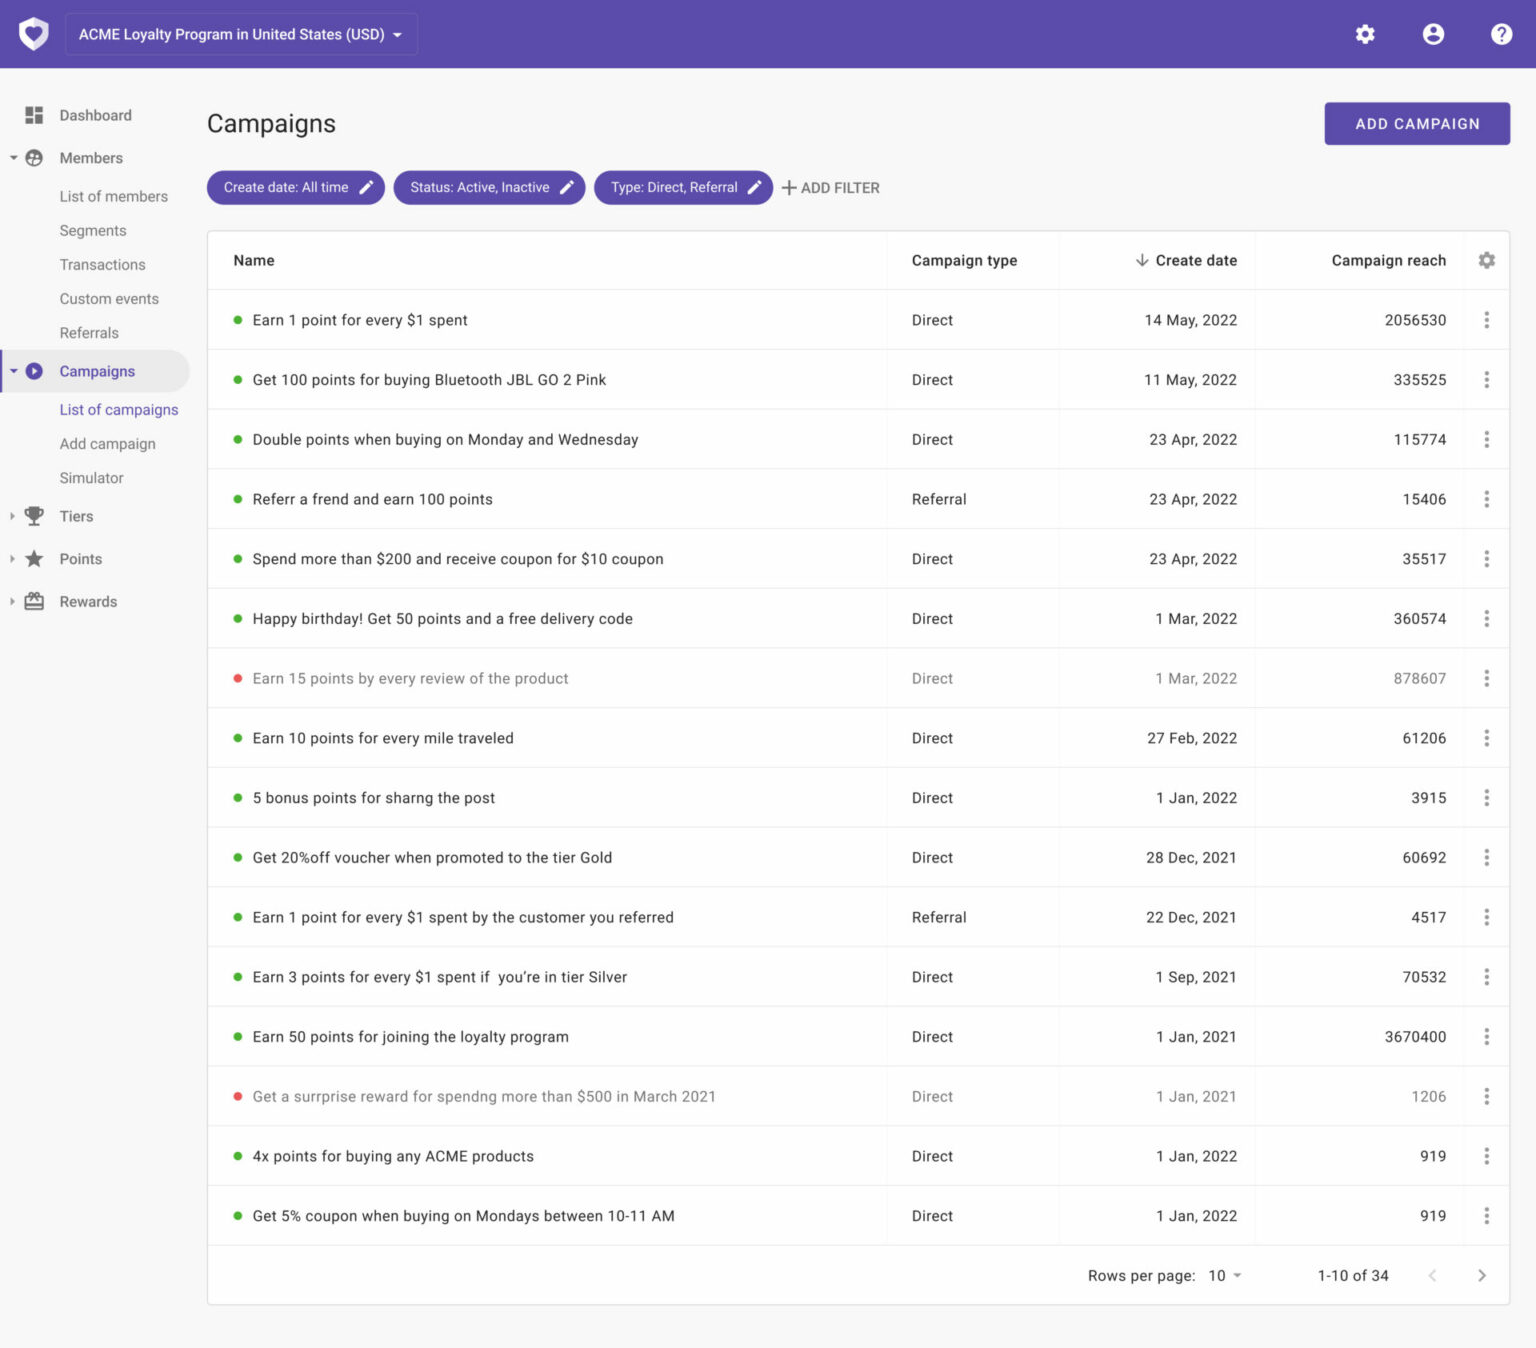Viewport: 1536px width, 1348px height.
Task: Expand the Tiers section in the sidebar
Action: point(12,516)
